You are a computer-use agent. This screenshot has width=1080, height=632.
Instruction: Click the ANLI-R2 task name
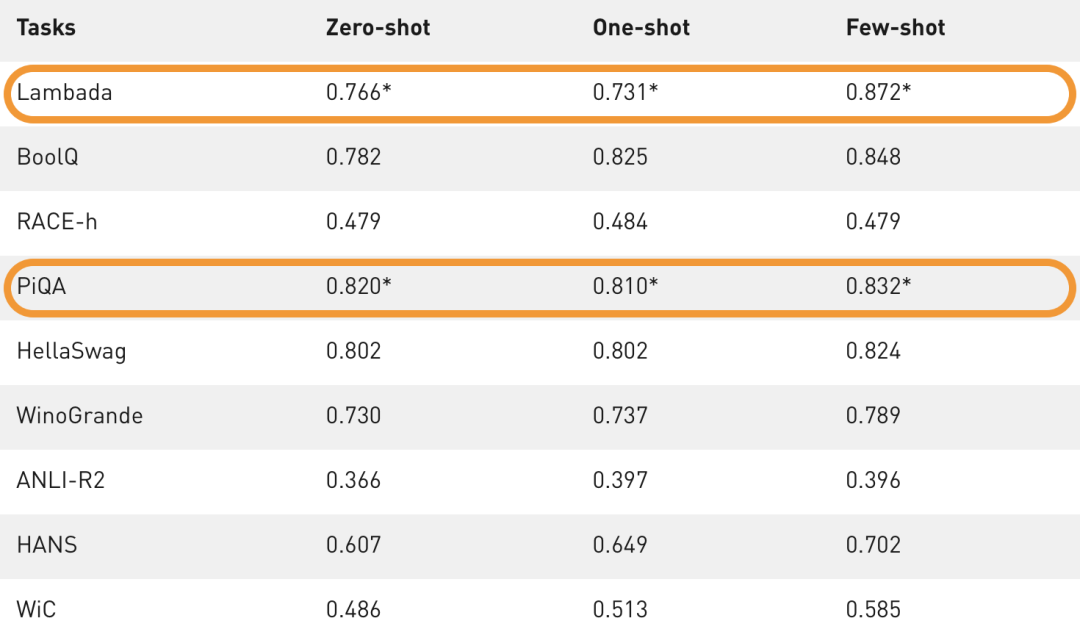pos(61,480)
